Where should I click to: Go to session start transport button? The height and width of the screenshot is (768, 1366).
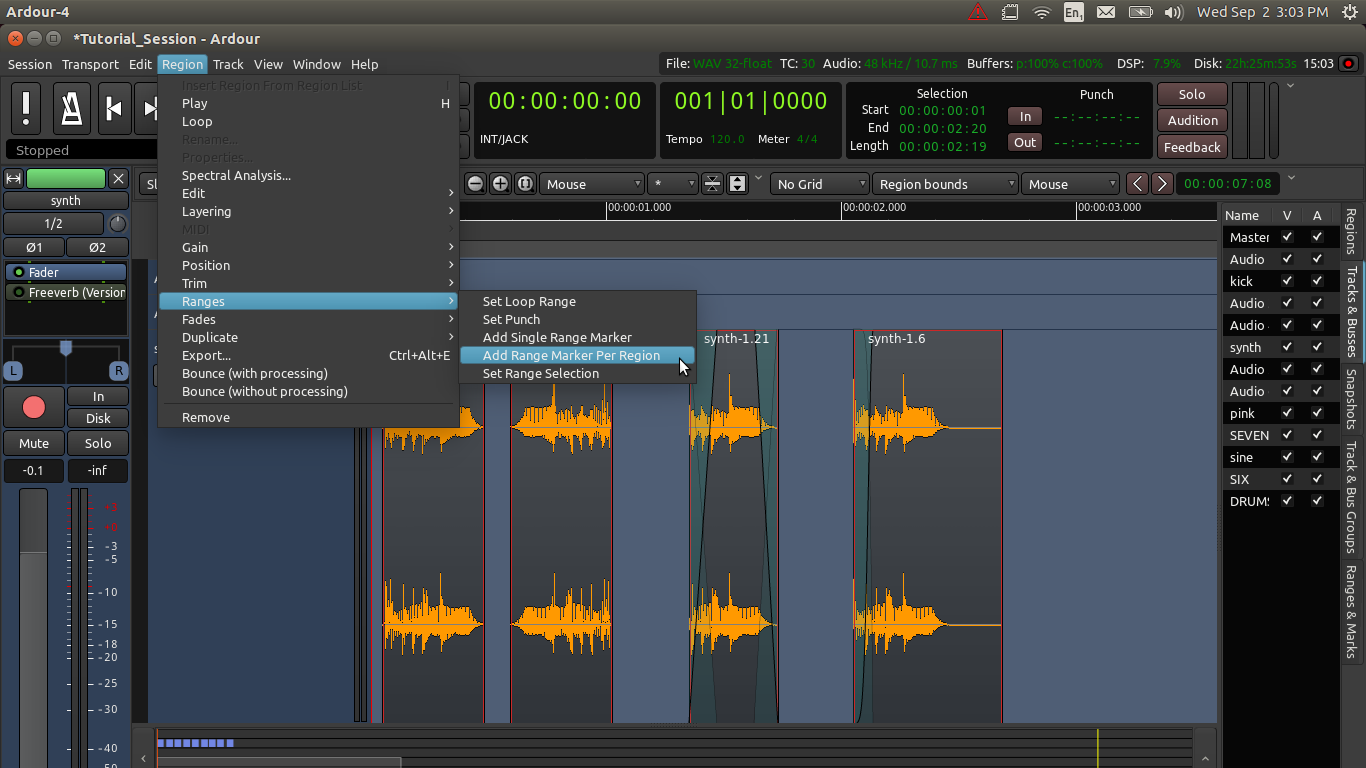pos(114,108)
